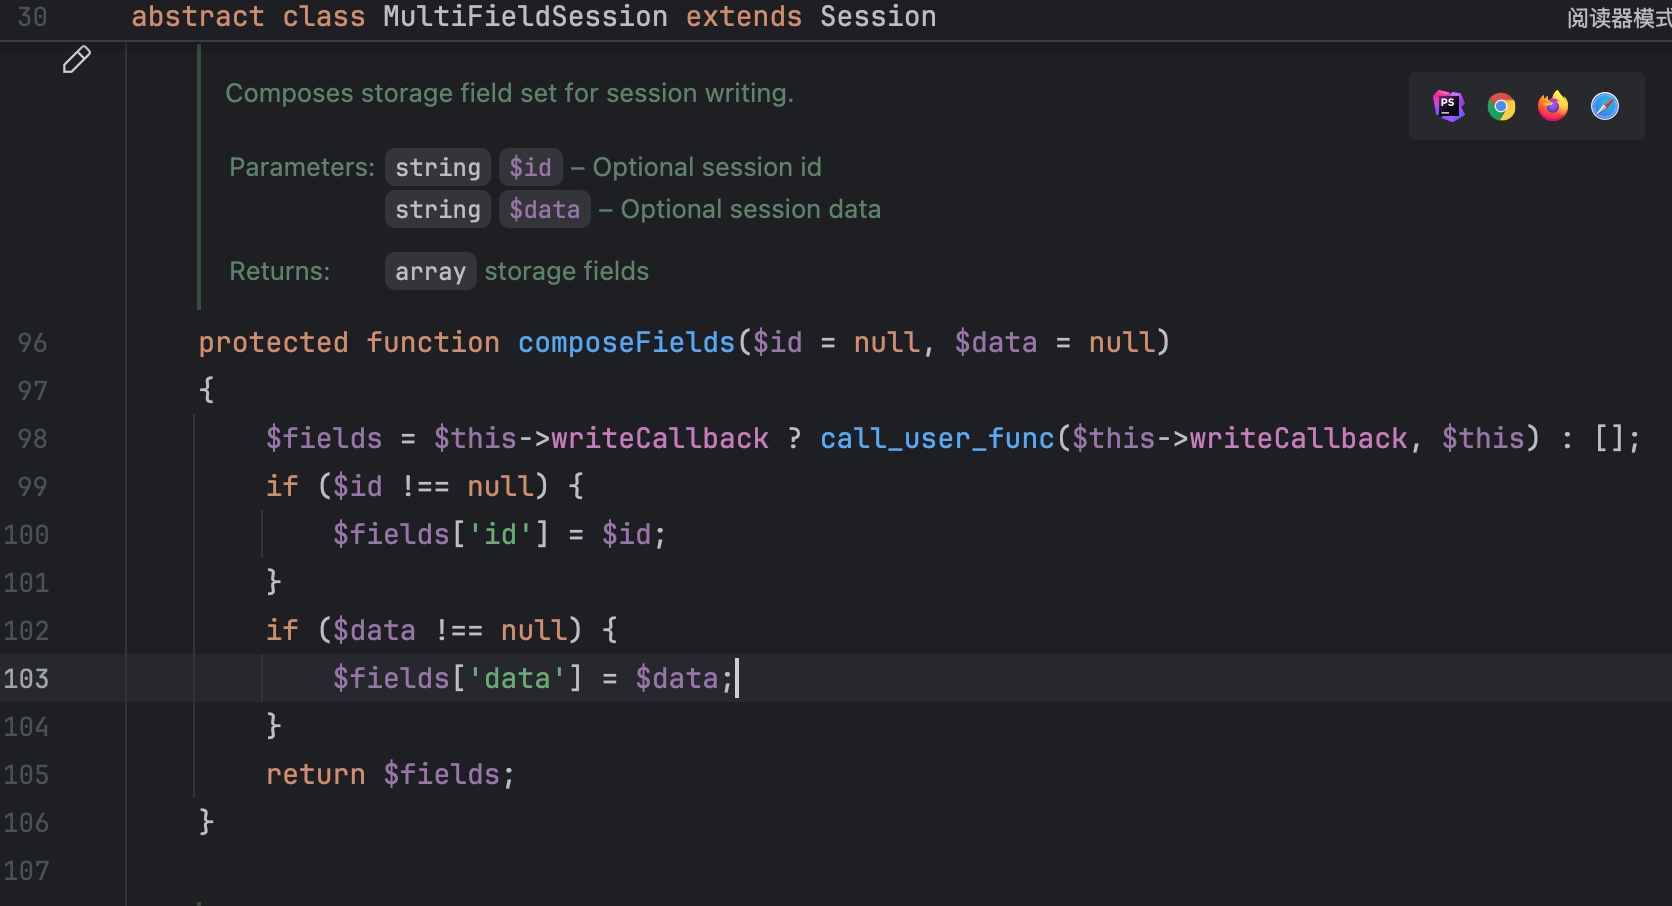The image size is (1672, 906).
Task: Click the $data parameter in documentation
Action: (544, 209)
